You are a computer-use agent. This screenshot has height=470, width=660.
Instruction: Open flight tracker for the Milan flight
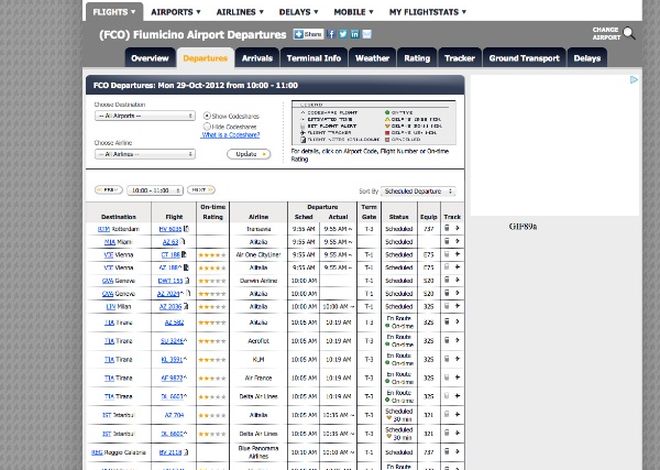point(457,306)
